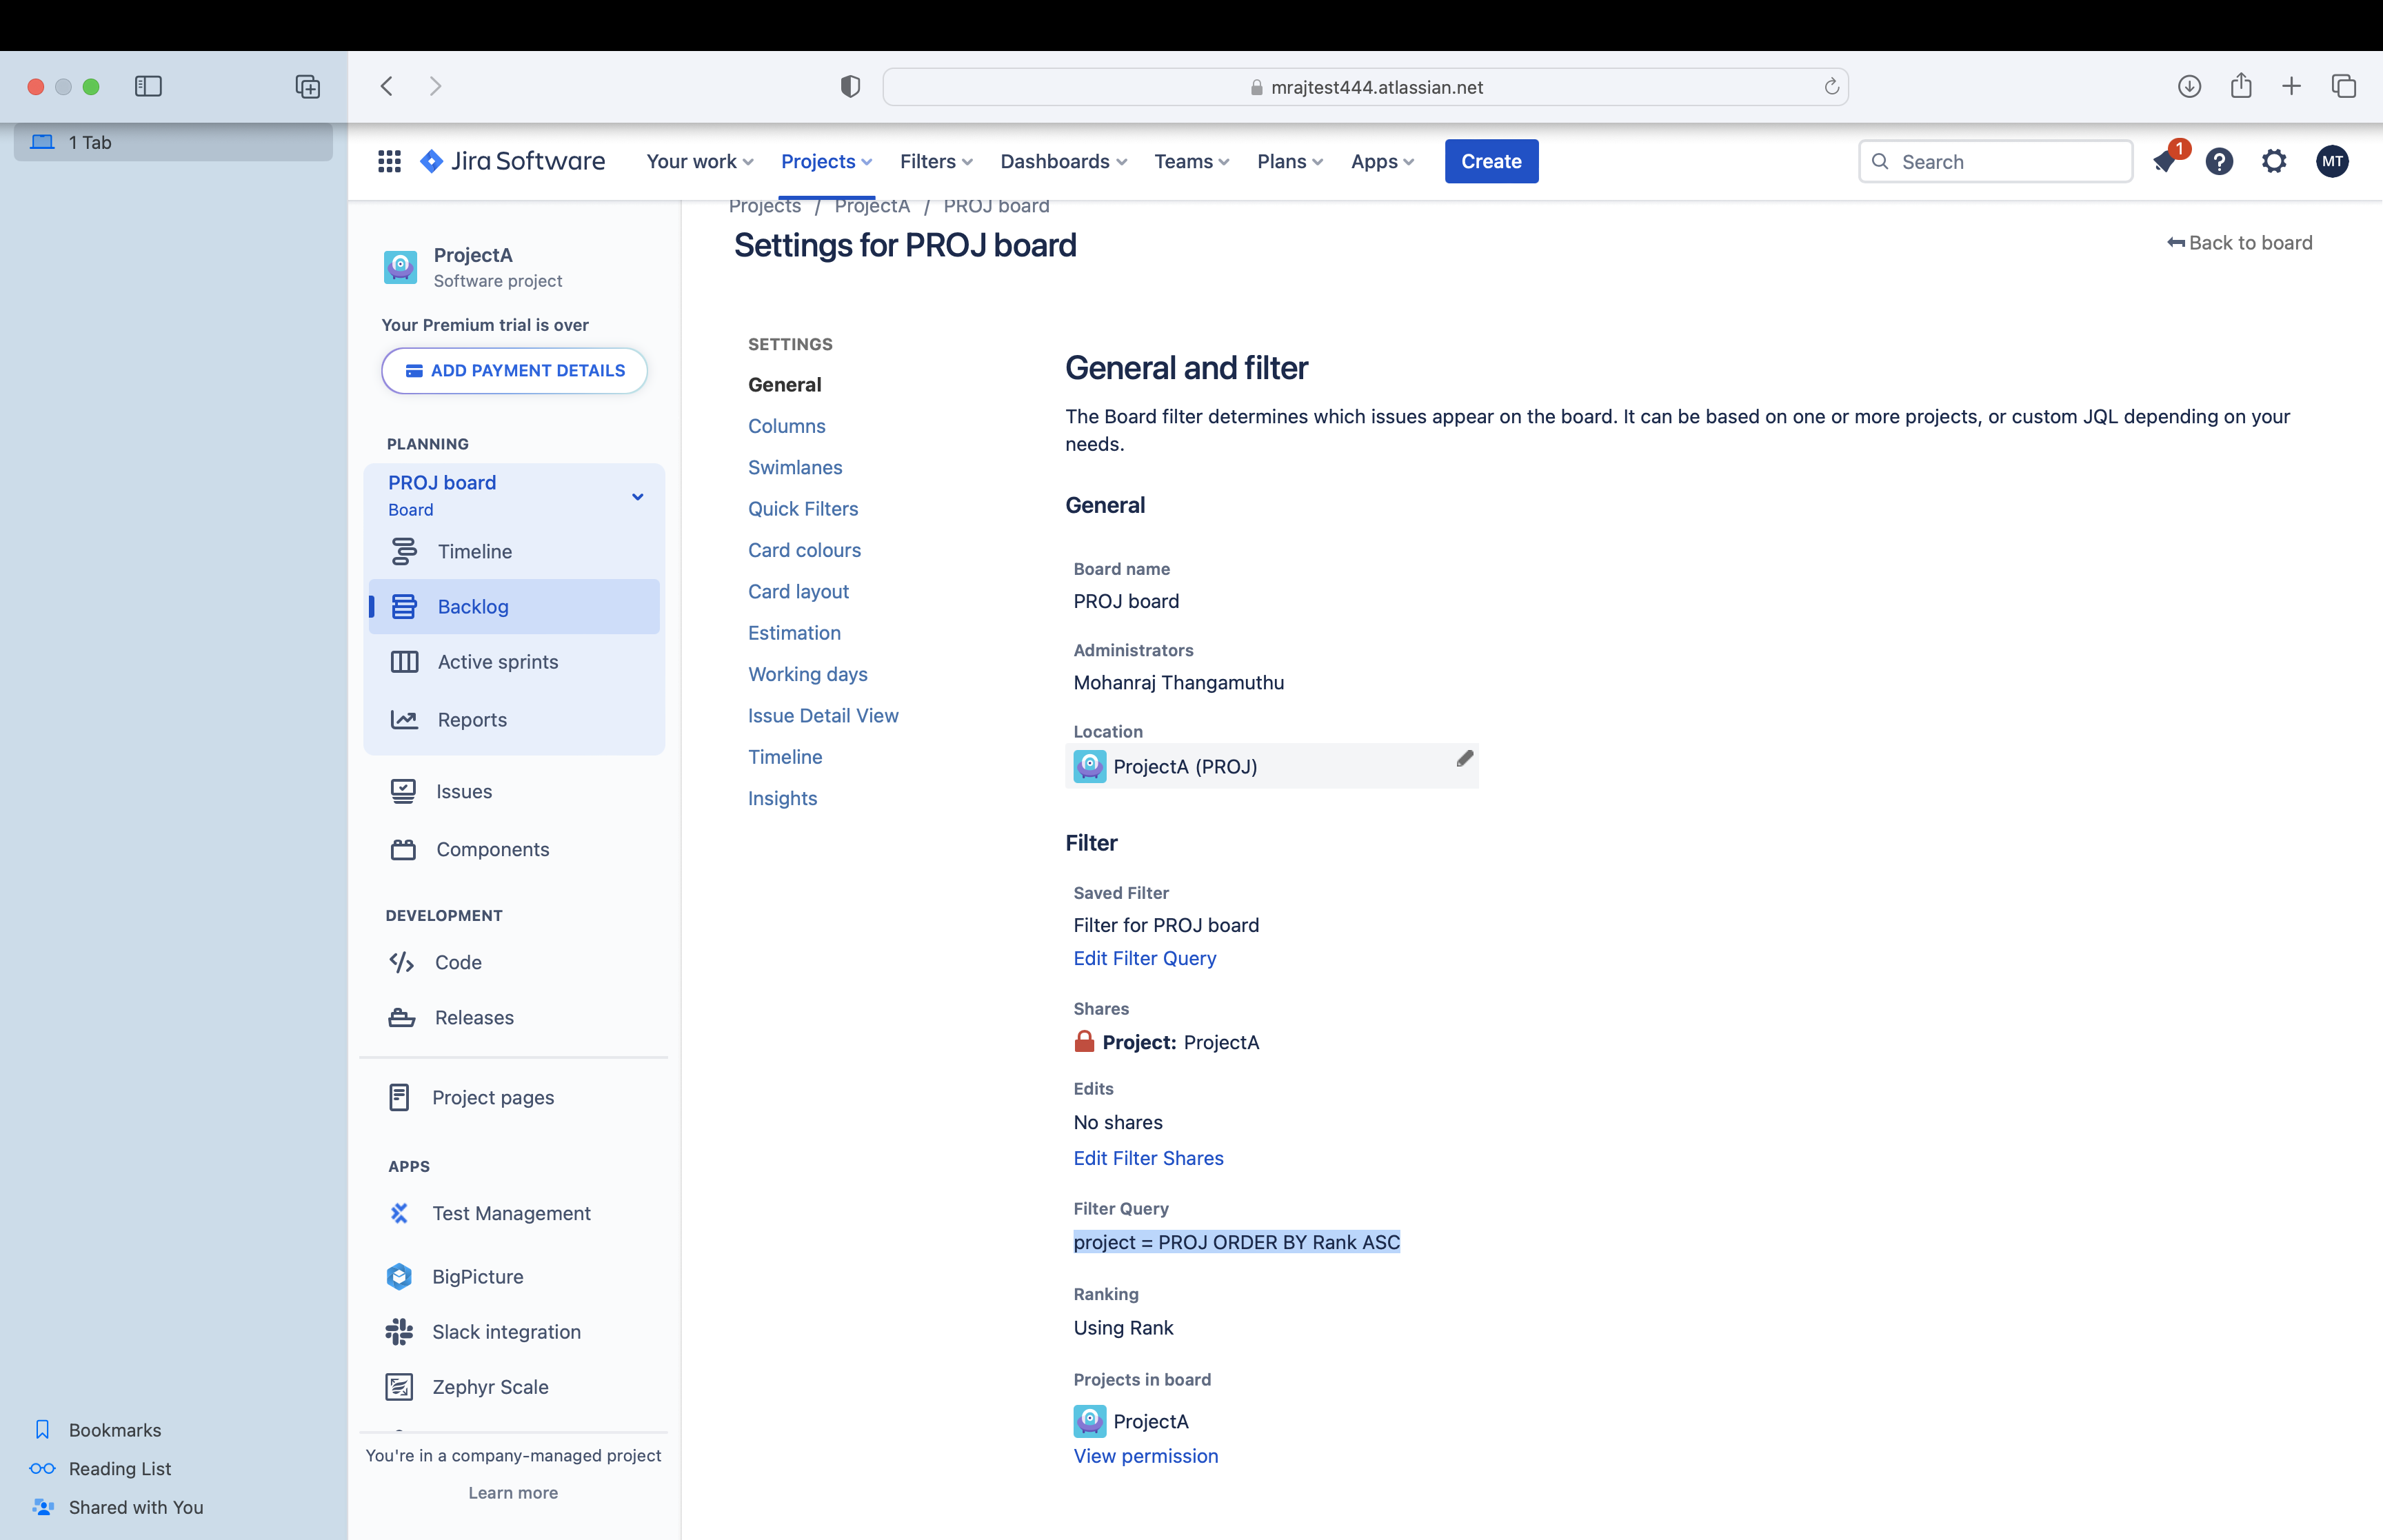Click the Safari downloads icon
The height and width of the screenshot is (1540, 2383).
coord(2189,86)
